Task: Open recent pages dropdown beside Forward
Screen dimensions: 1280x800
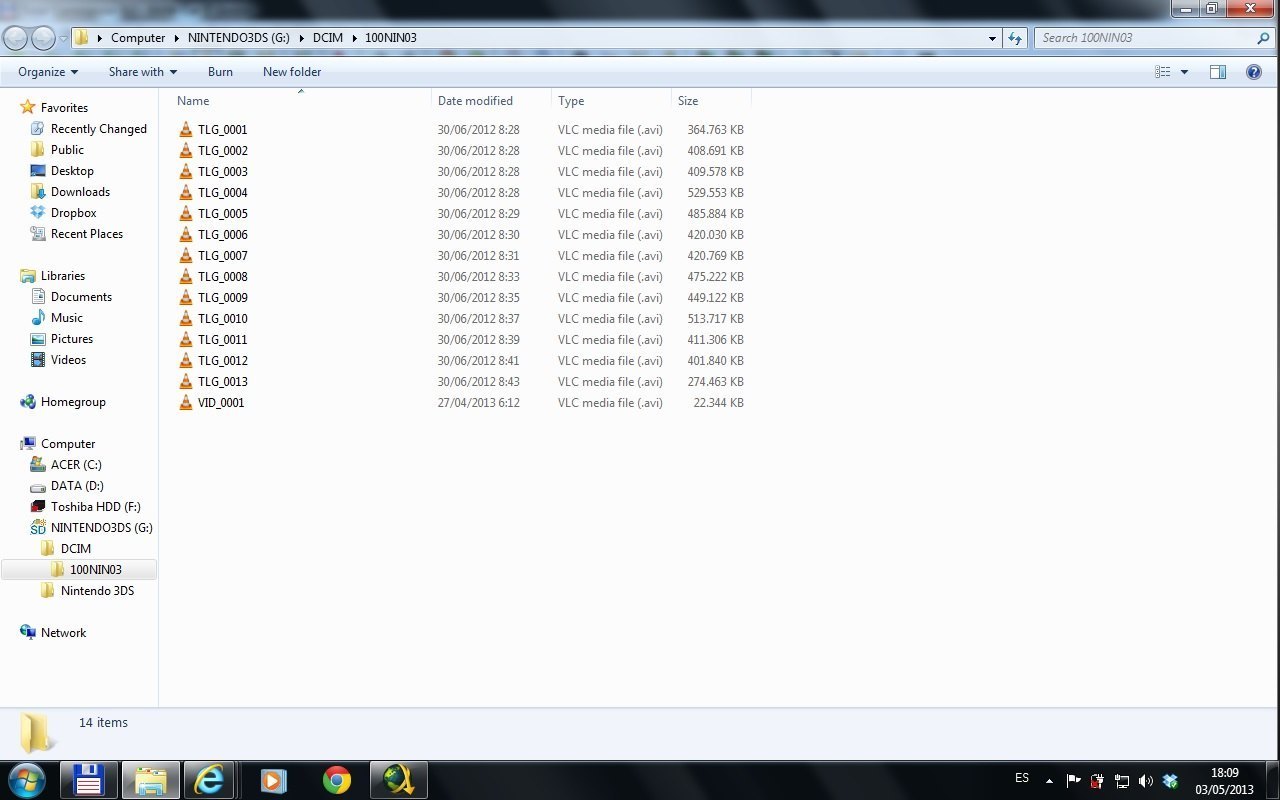Action: click(64, 39)
